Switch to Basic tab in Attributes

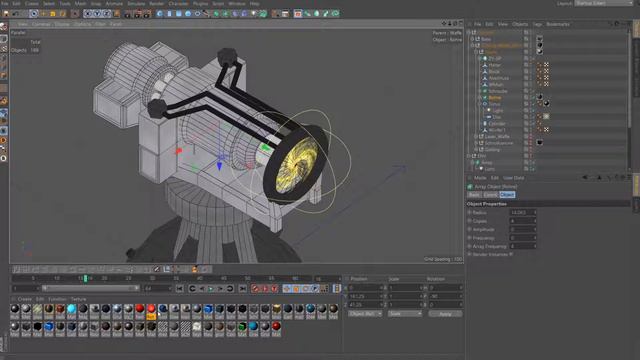click(x=474, y=195)
